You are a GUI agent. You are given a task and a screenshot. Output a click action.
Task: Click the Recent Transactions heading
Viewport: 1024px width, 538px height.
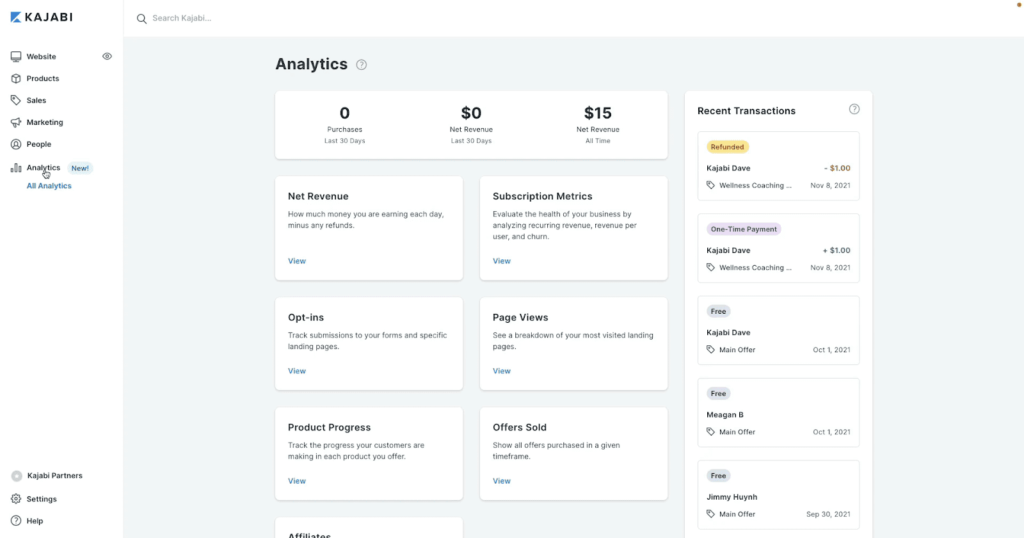tap(746, 111)
